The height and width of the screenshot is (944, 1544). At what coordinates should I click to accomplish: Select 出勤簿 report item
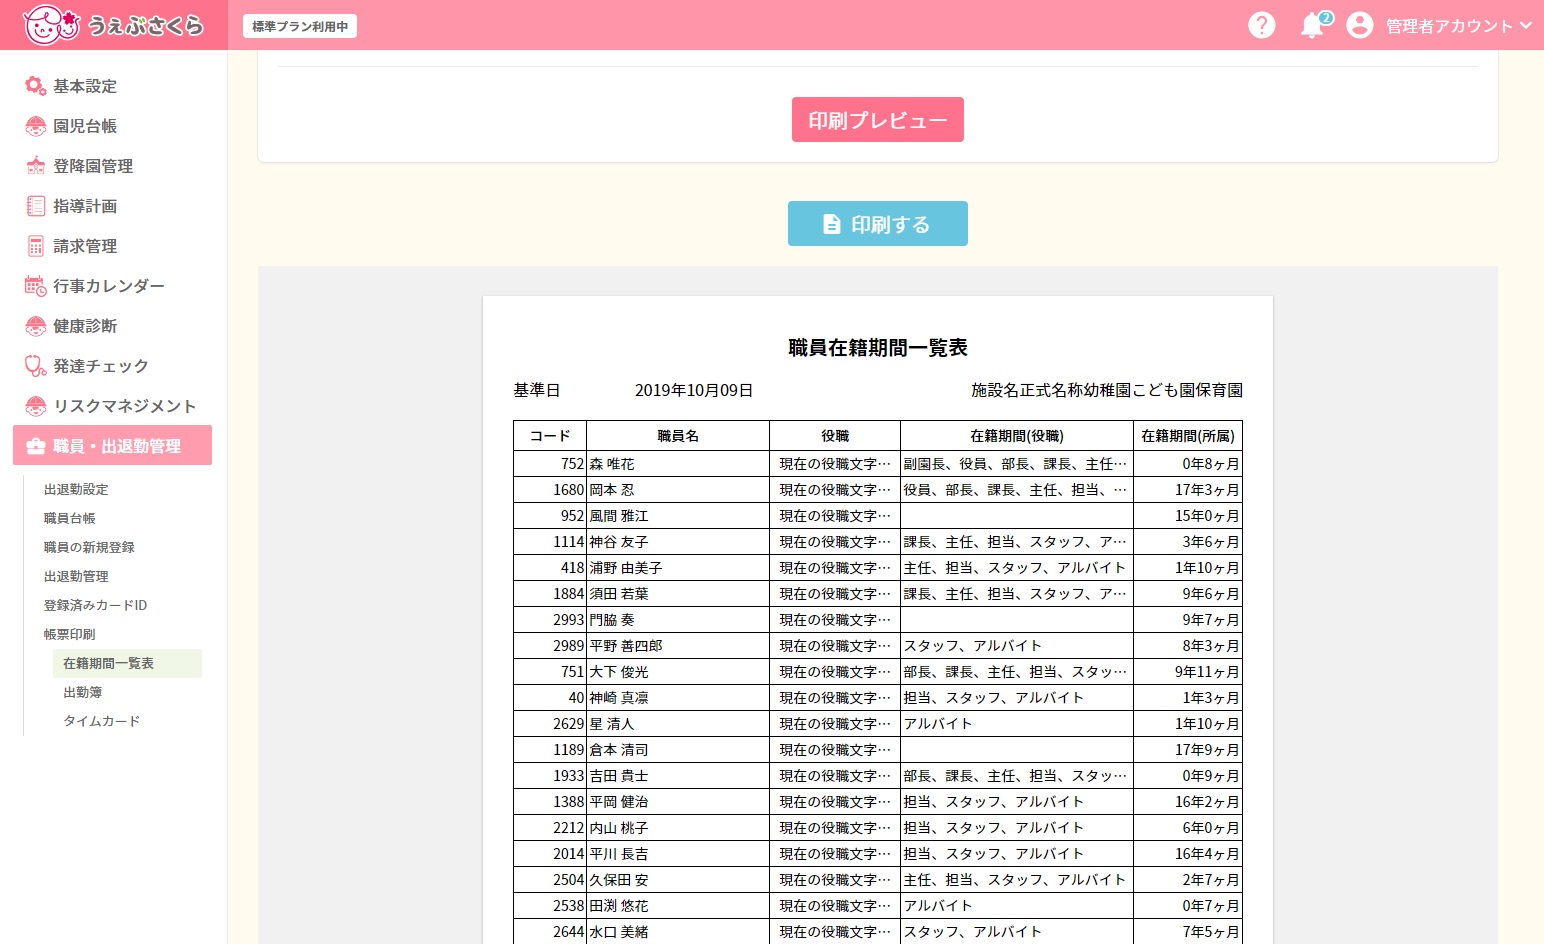tap(83, 692)
